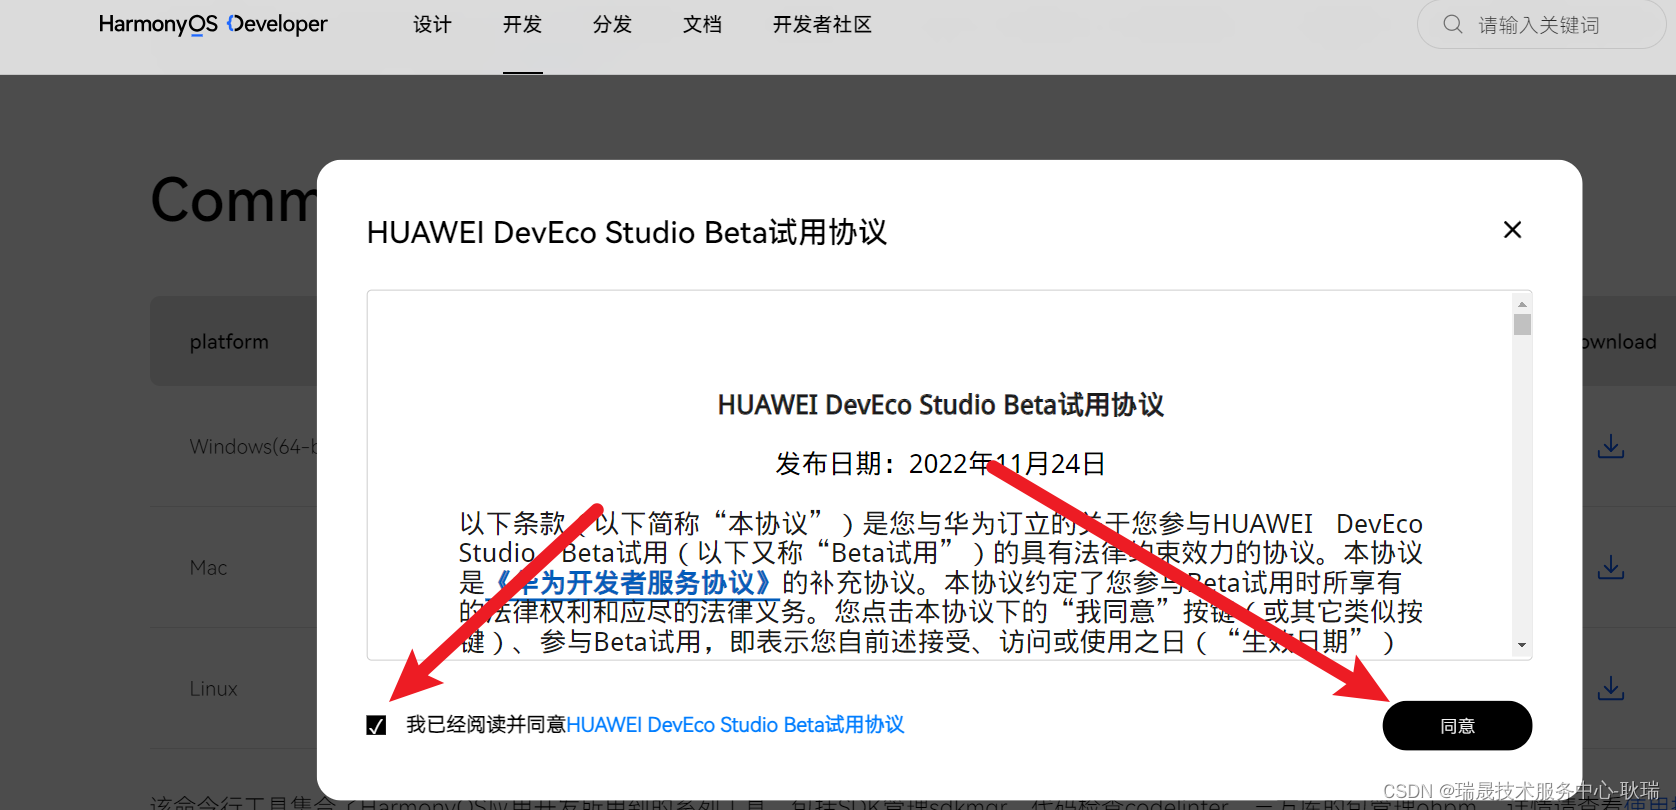Focus the 请输入关键词 search field
1676x810 pixels.
[1540, 25]
